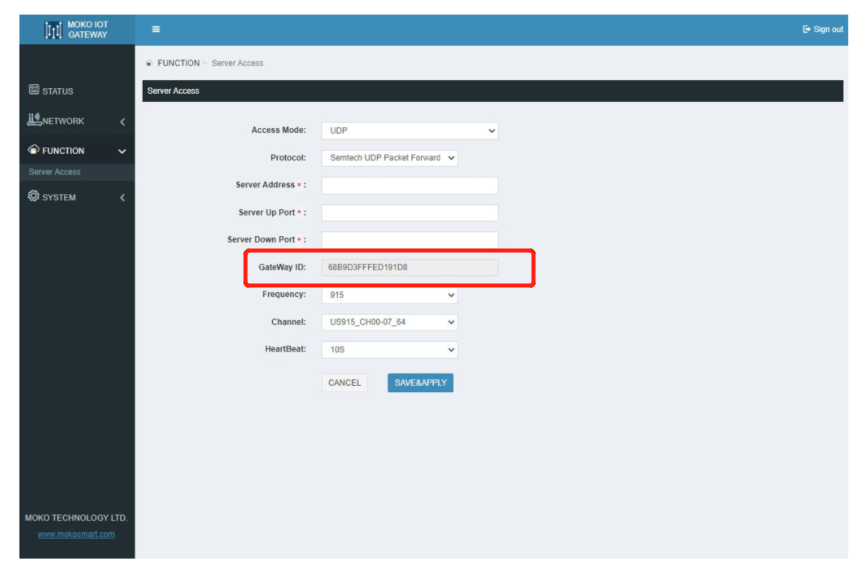
Task: Expand the SYSTEM sidebar menu
Action: pos(76,197)
